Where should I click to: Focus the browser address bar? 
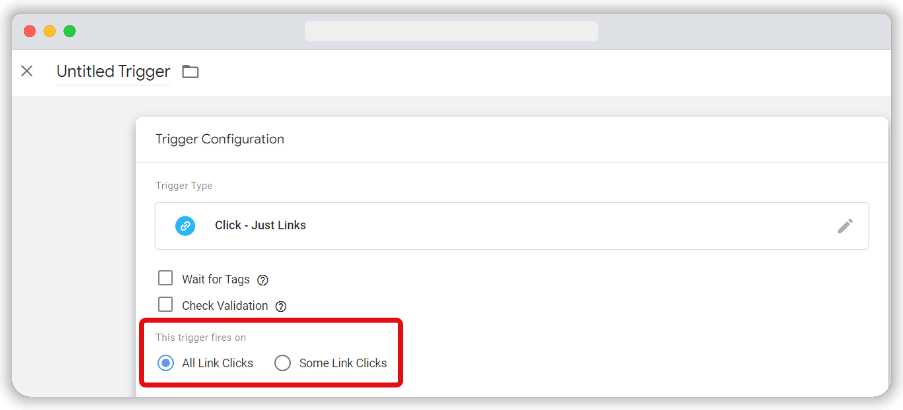click(451, 31)
